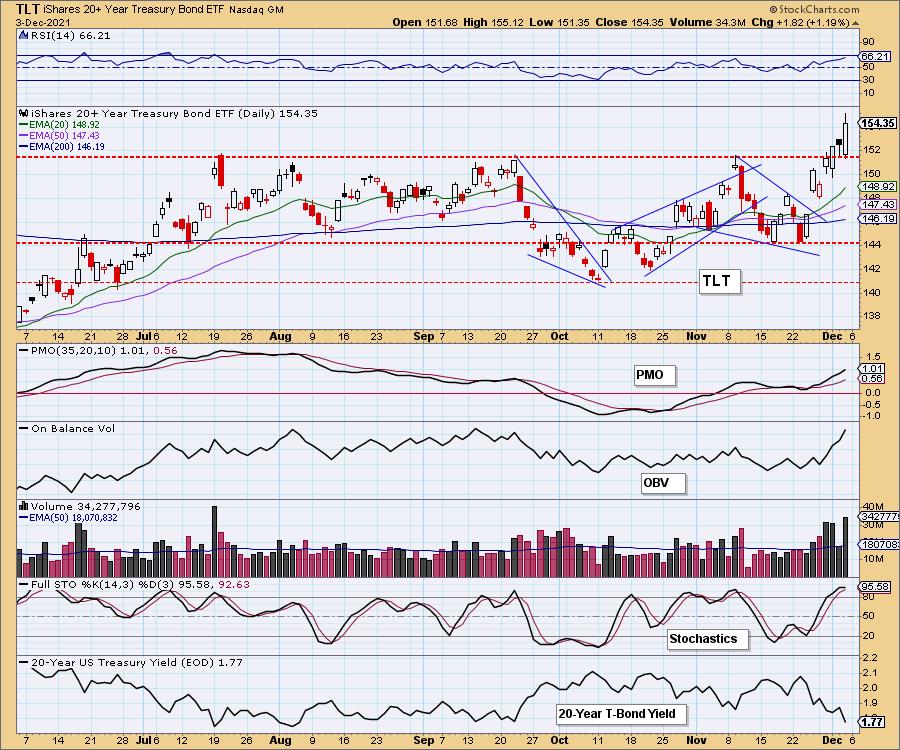Click the 20-Year US Treasury Yield (EOD) legend

[131, 662]
